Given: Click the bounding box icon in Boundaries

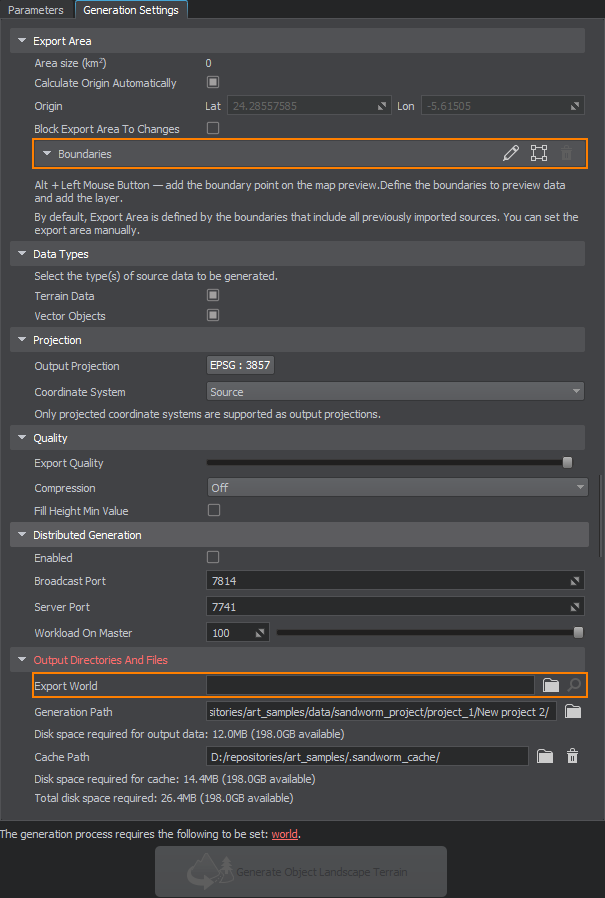Looking at the screenshot, I should point(539,153).
